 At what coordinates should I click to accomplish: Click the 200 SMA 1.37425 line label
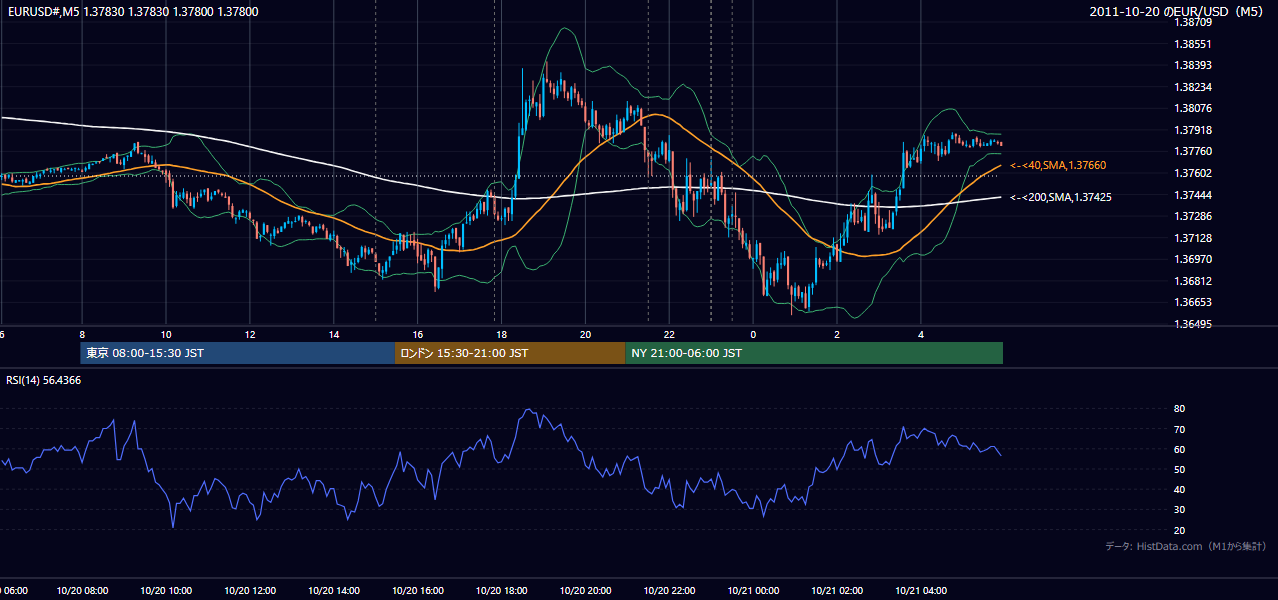[1061, 197]
